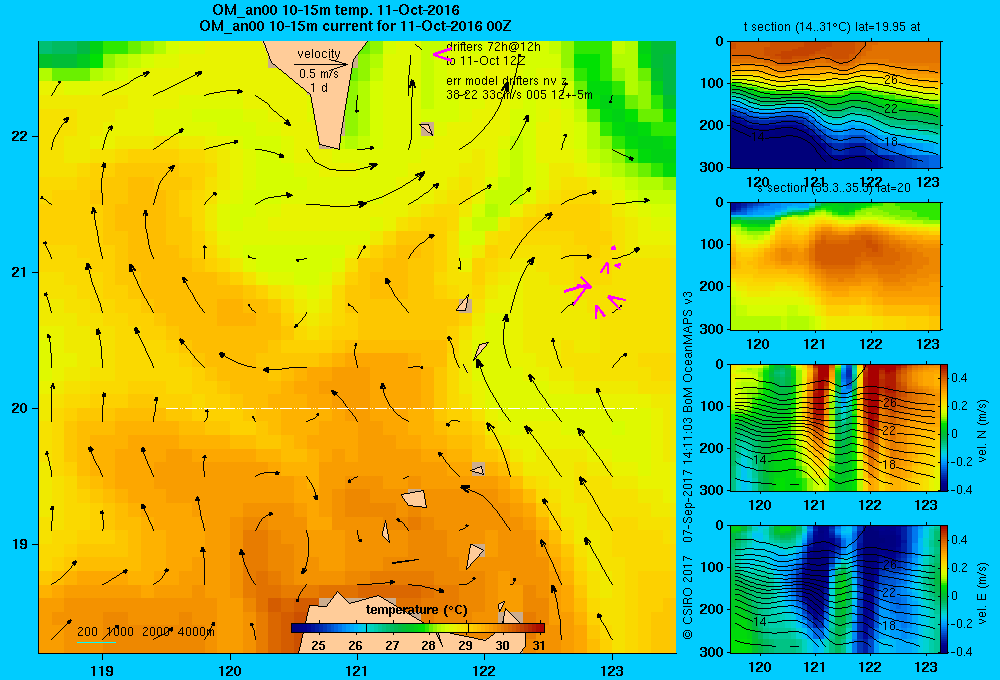The height and width of the screenshot is (680, 1000).
Task: Click the '200 1000 2000 4000m' depth contour legend
Action: pyautogui.click(x=145, y=632)
